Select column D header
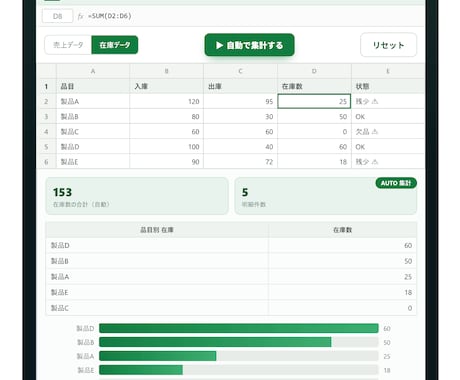460x380 pixels. click(x=314, y=71)
